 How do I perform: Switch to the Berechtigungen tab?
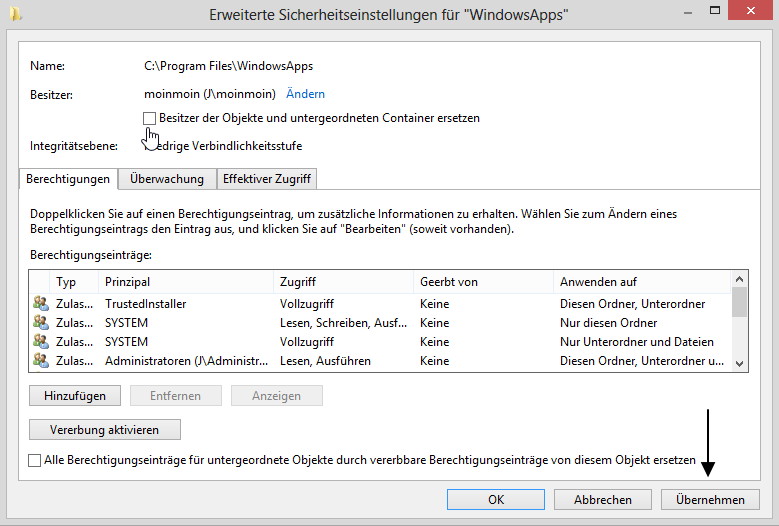pyautogui.click(x=68, y=179)
